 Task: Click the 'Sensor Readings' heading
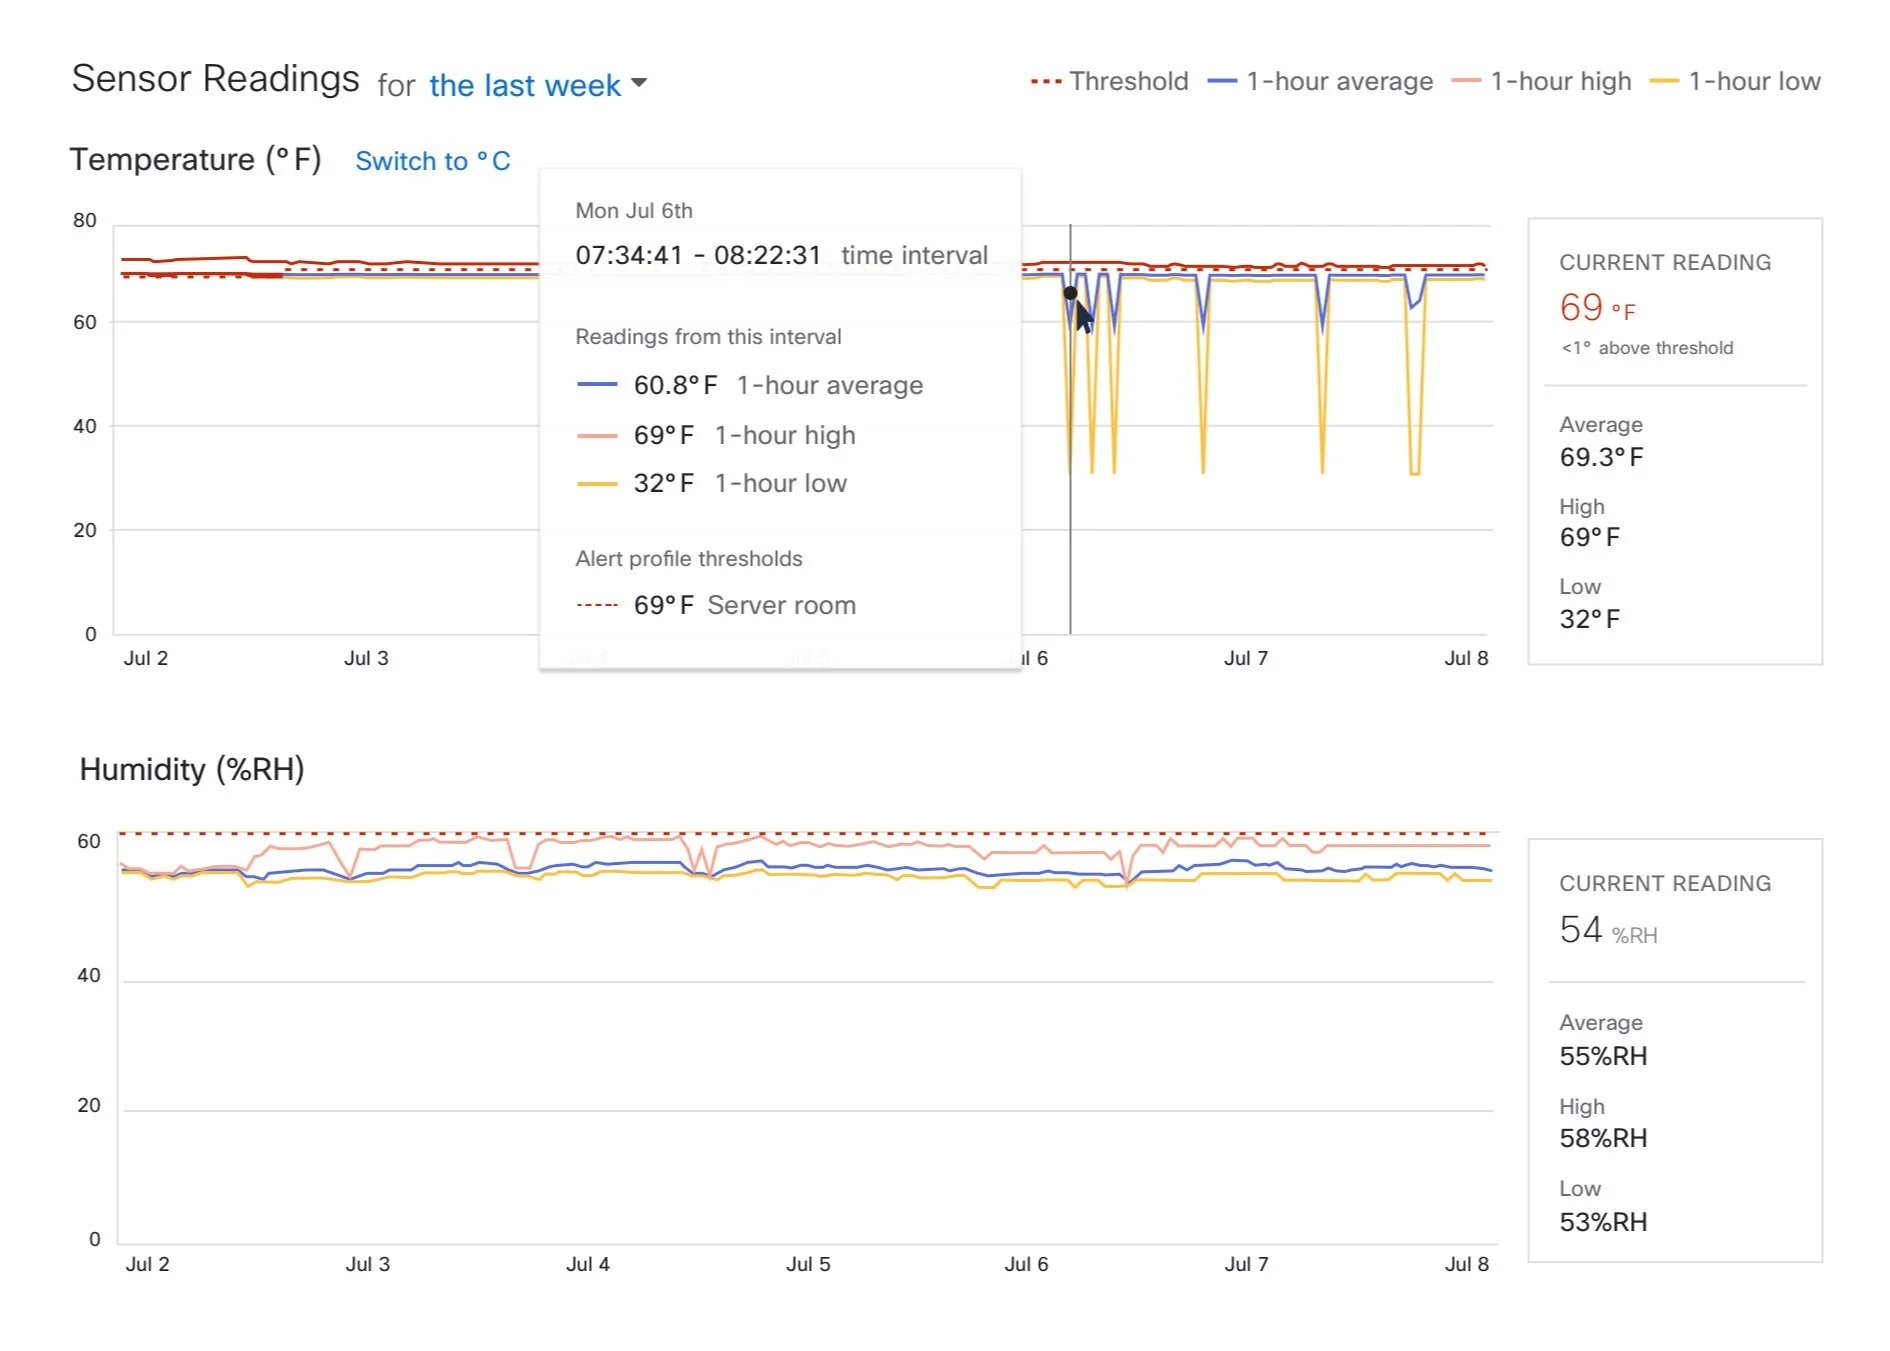(x=215, y=79)
